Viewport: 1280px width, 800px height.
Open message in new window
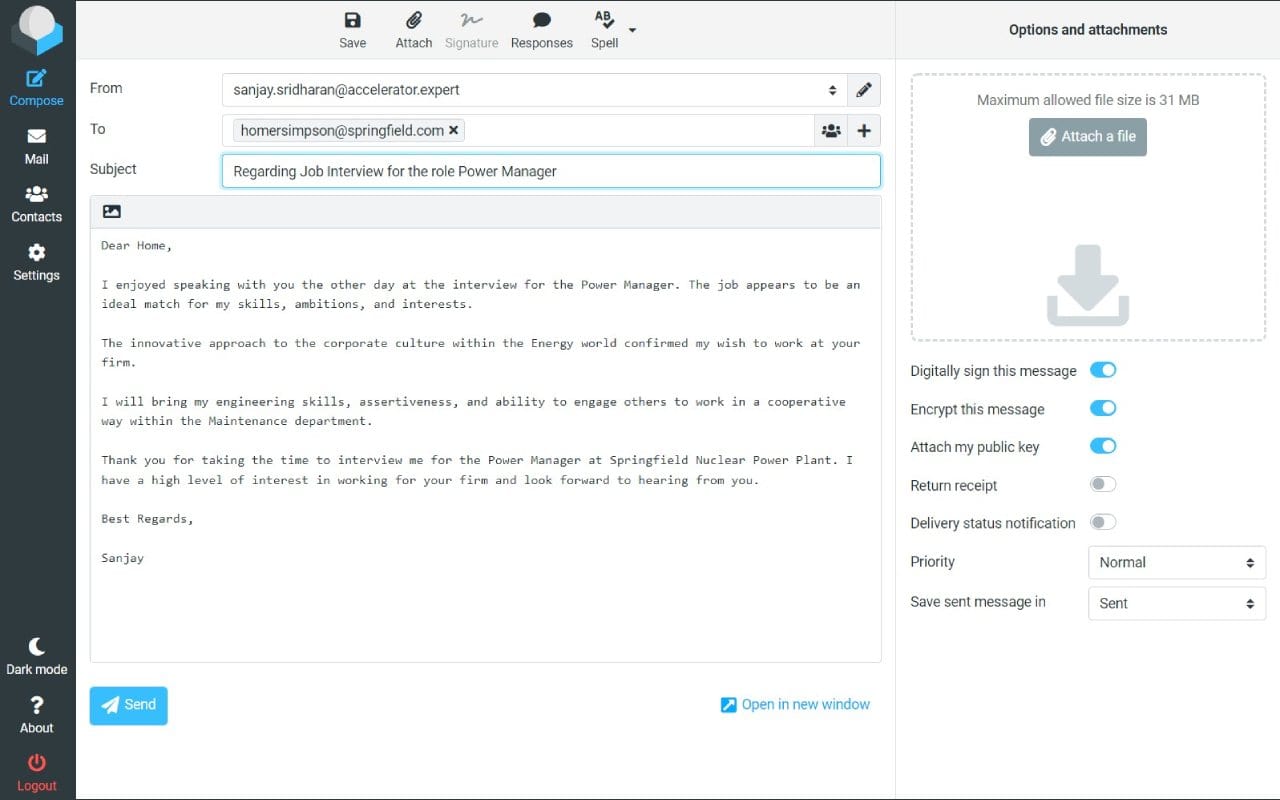coord(795,704)
